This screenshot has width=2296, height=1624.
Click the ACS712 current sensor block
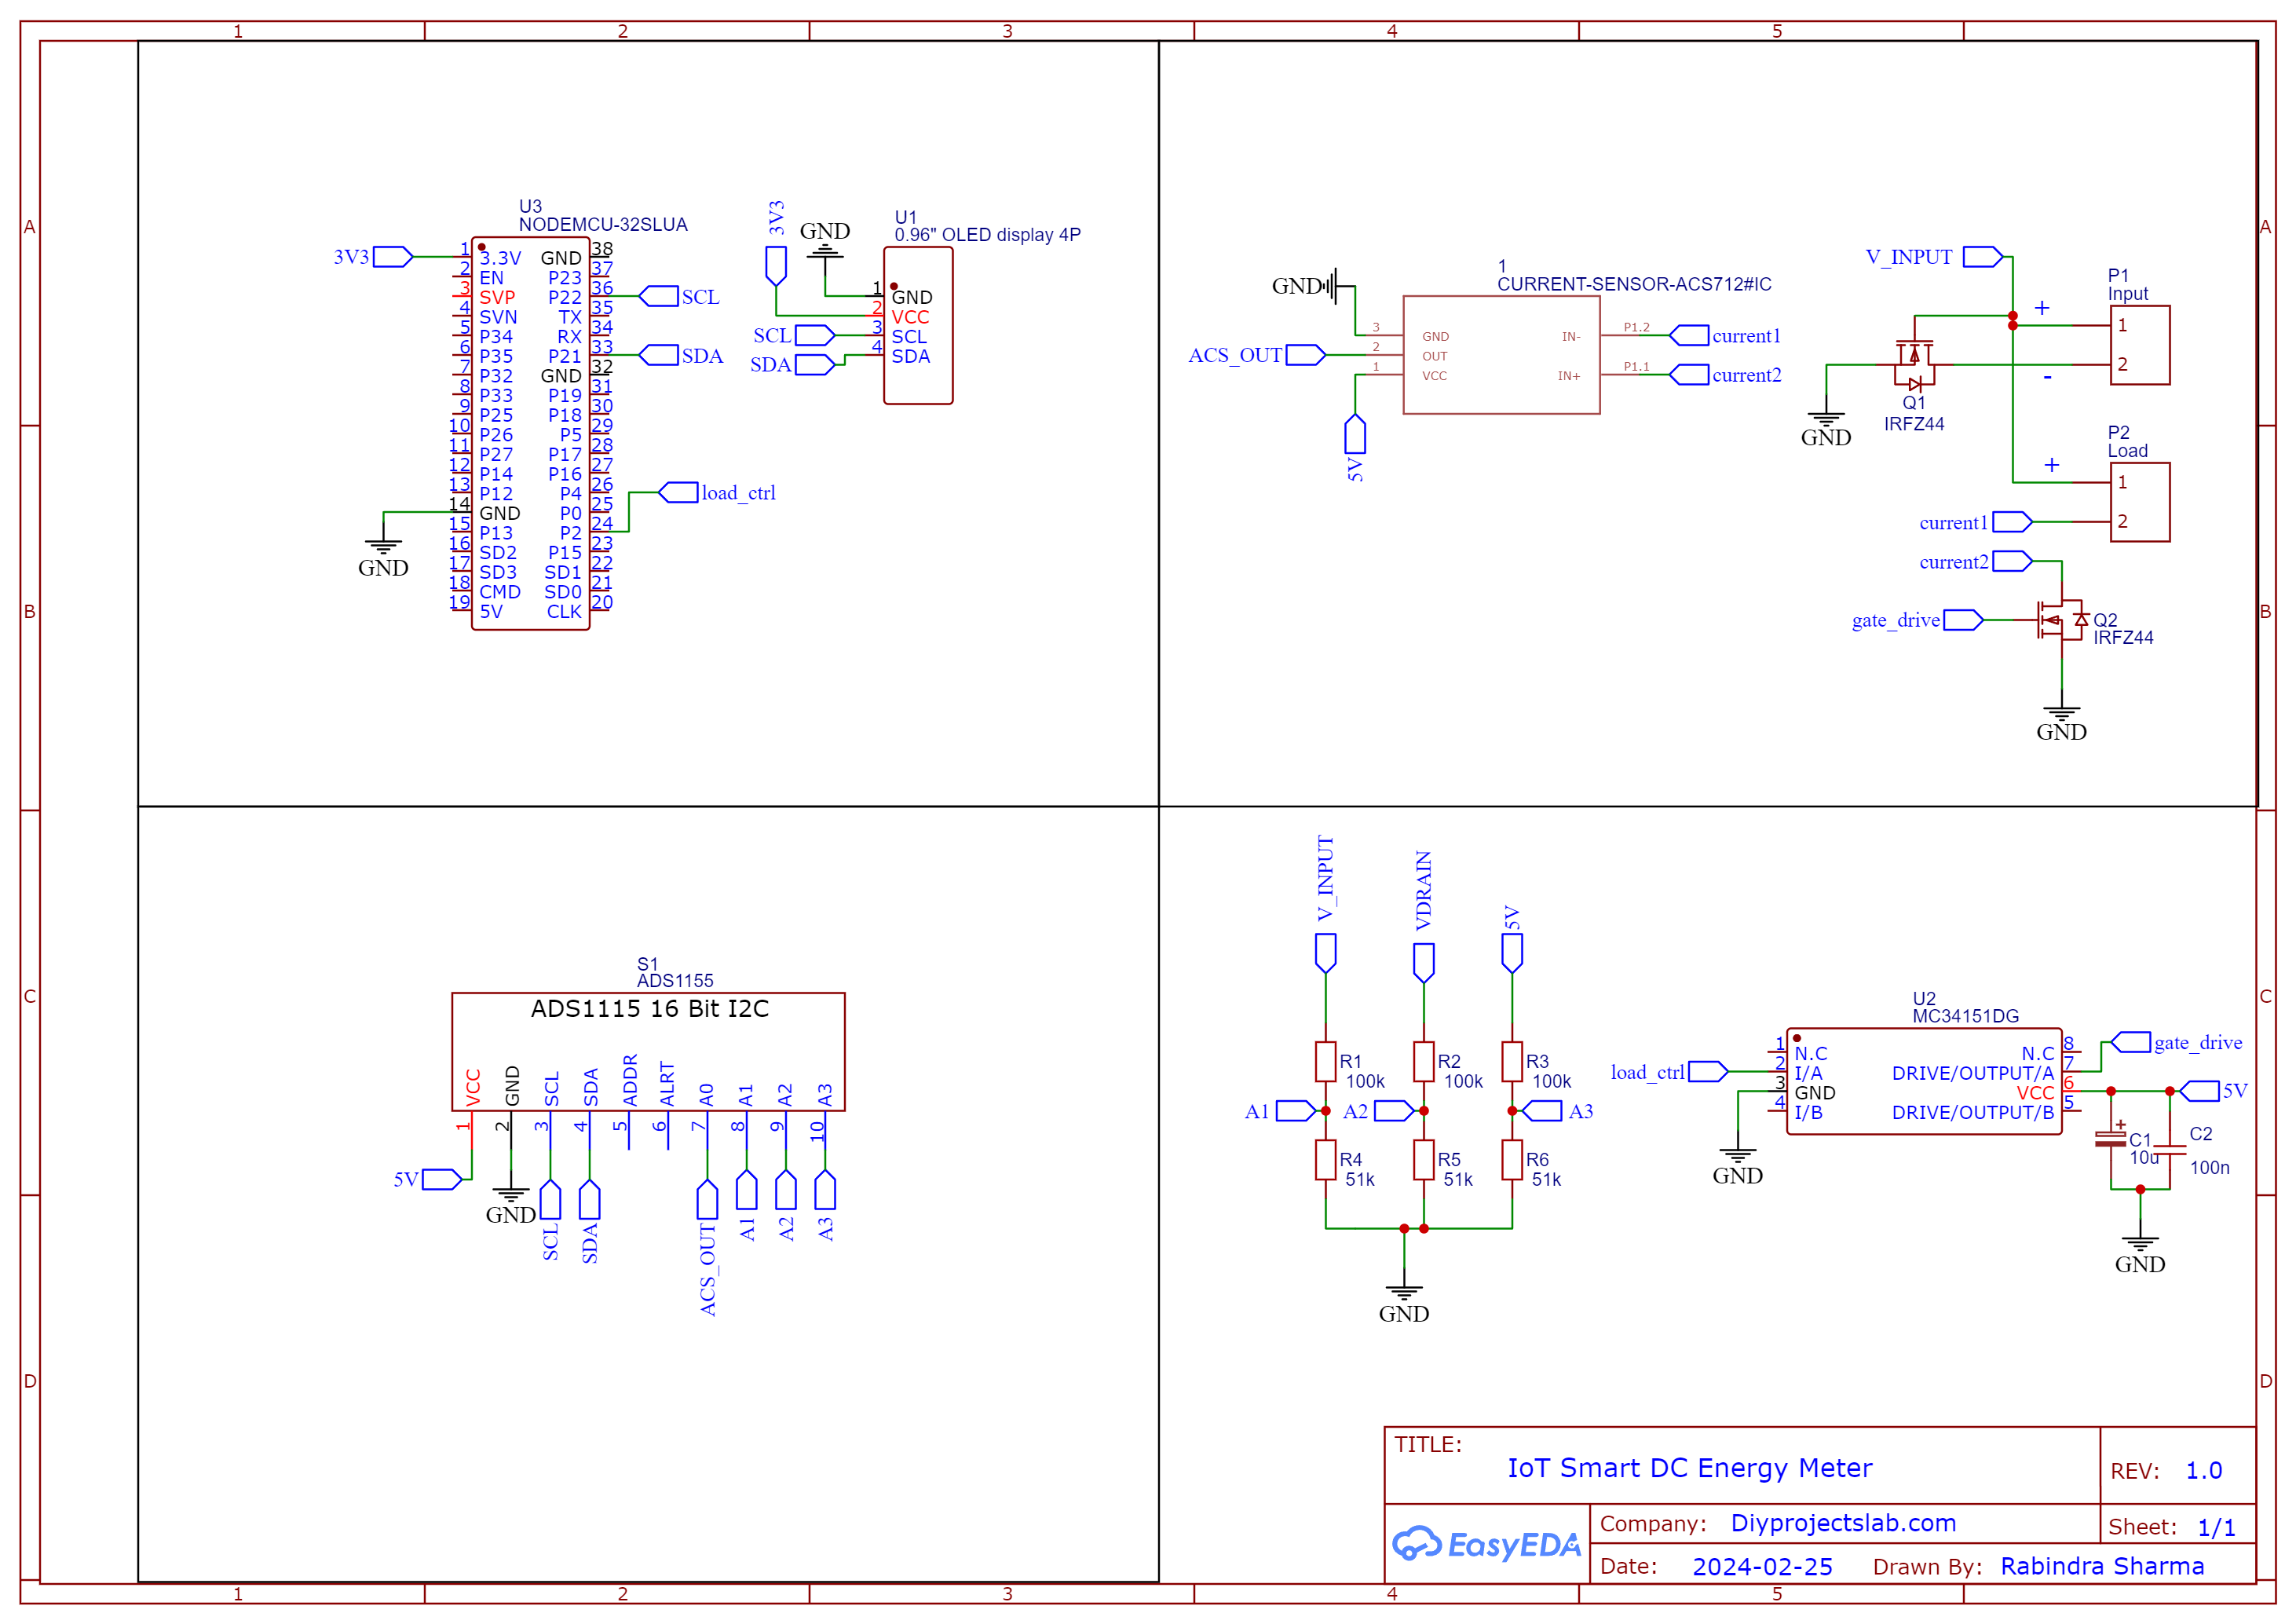[x=1501, y=355]
